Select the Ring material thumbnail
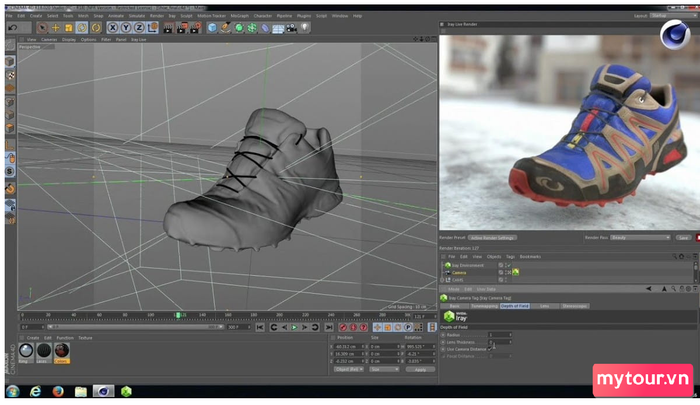This screenshot has width=700, height=405. (26, 351)
